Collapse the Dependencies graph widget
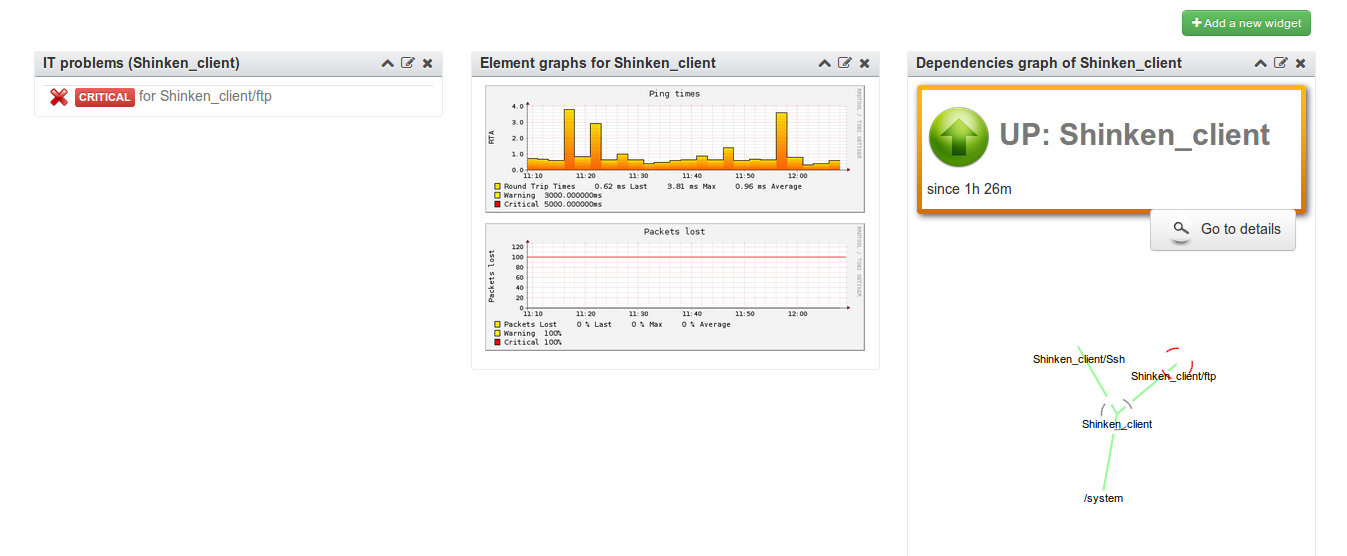1347x556 pixels. point(1261,63)
